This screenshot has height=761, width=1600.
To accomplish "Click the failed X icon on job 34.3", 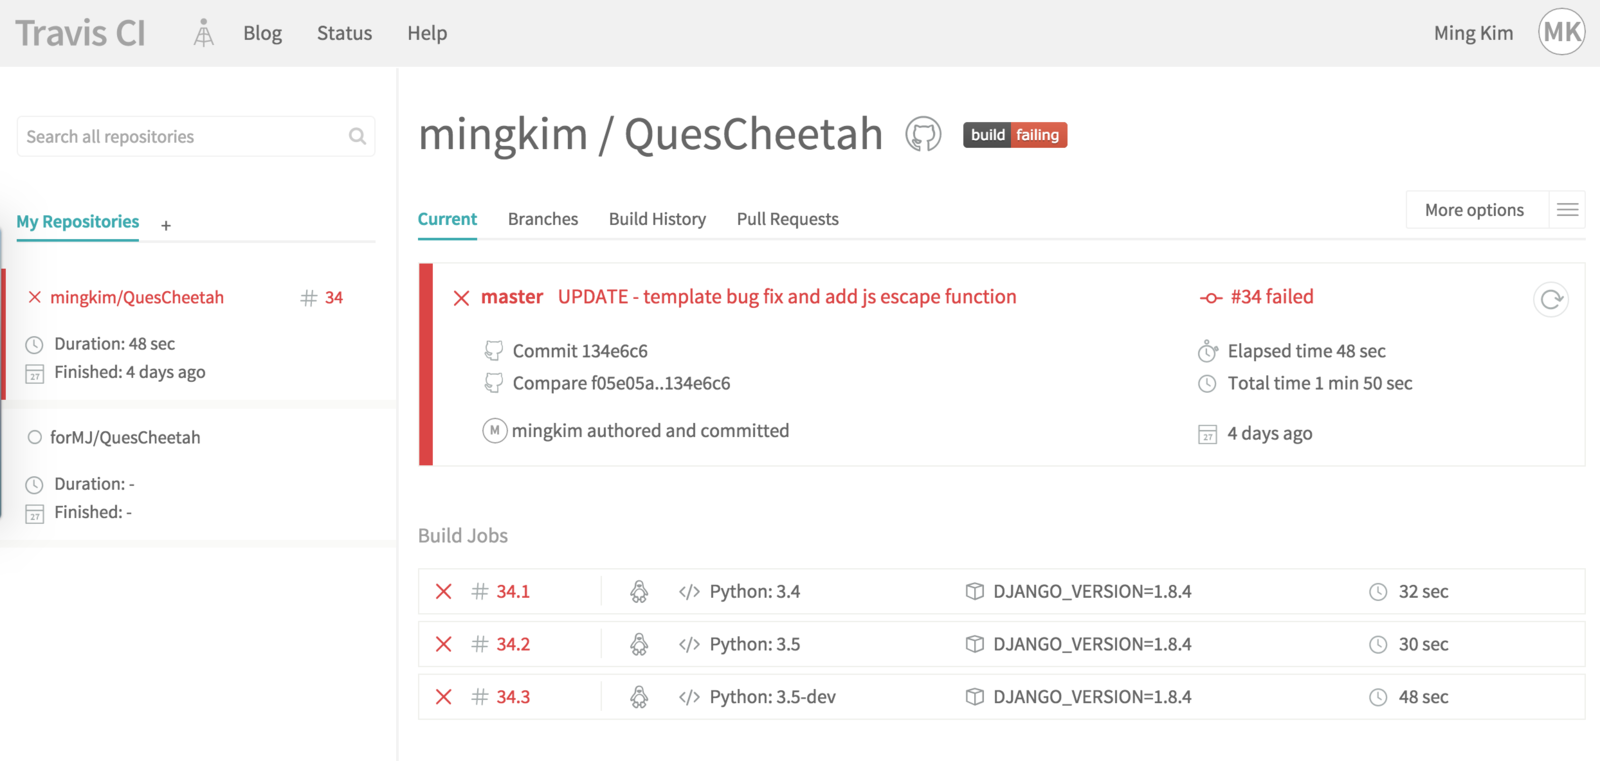I will point(444,697).
